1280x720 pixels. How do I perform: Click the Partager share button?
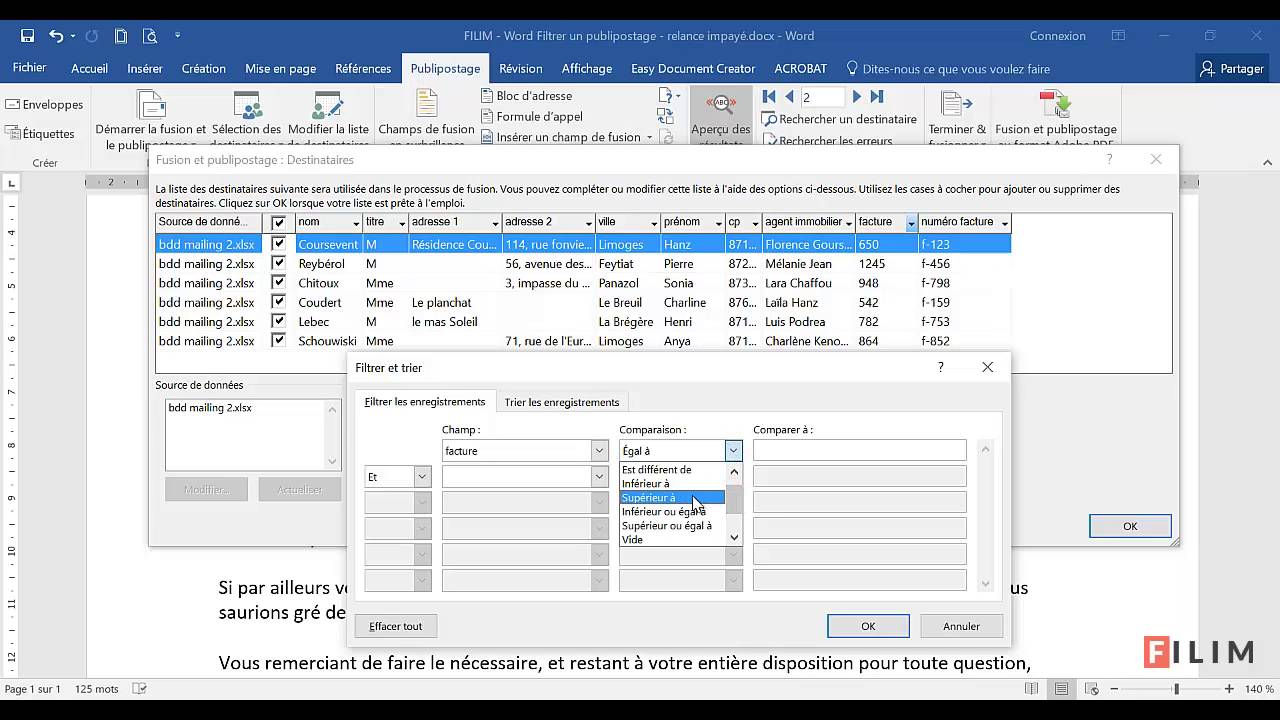click(x=1233, y=69)
